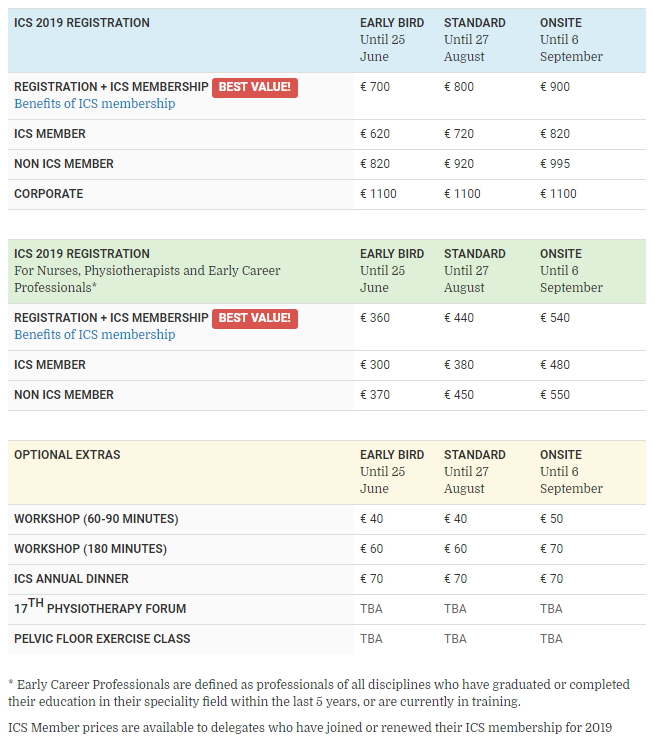Click NON ICS MEMBER label in the blue table
Viewport: 654px width, 738px height.
pyautogui.click(x=64, y=164)
